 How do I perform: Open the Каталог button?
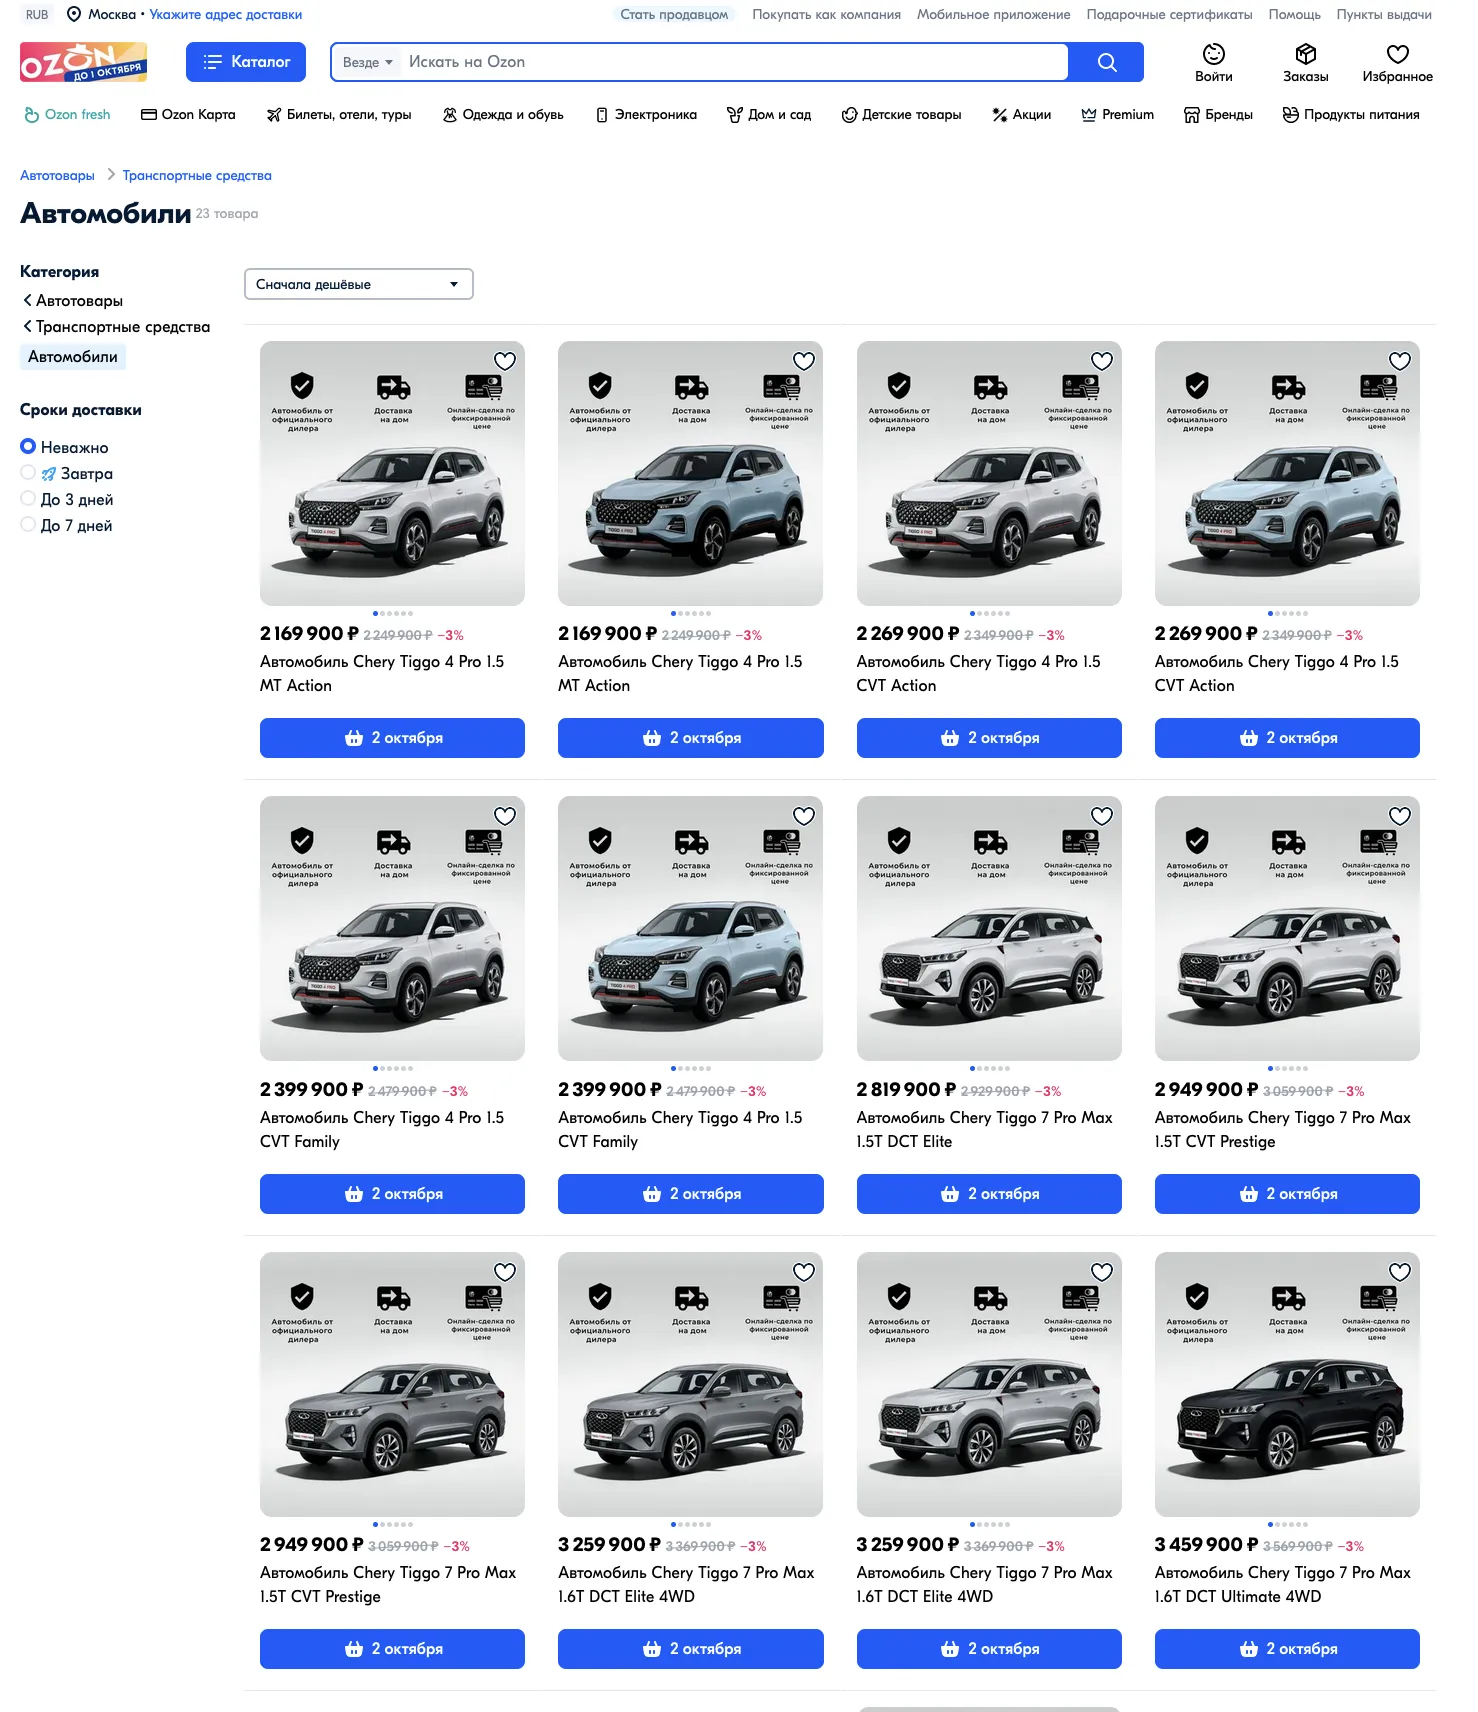246,62
